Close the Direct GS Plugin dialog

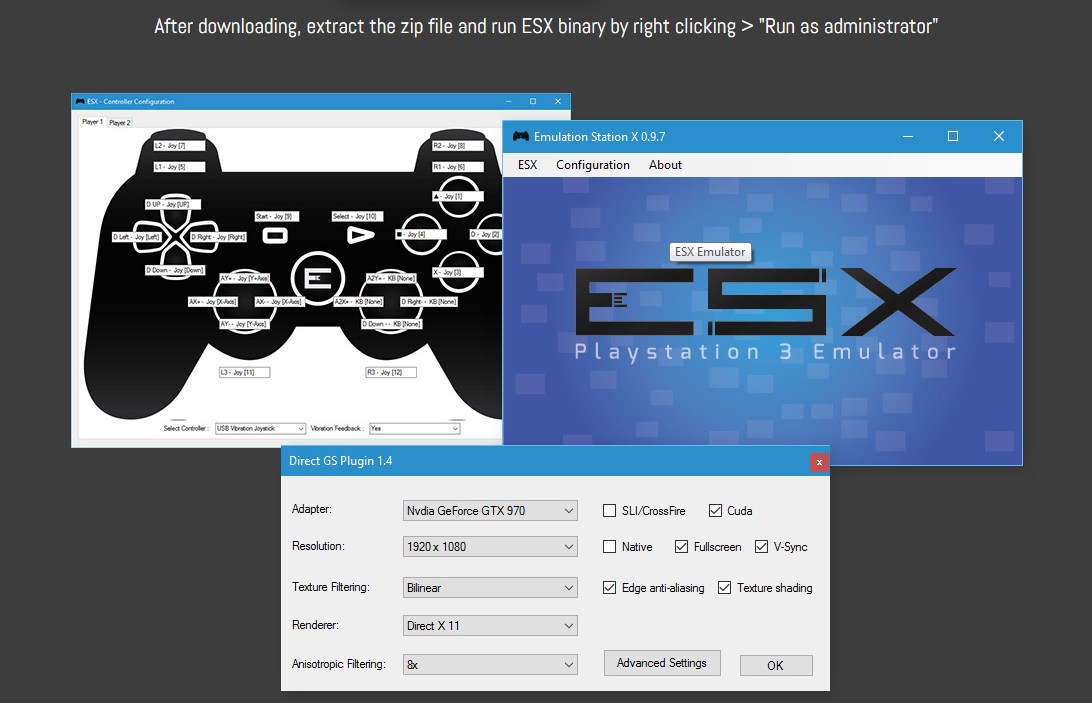[819, 462]
